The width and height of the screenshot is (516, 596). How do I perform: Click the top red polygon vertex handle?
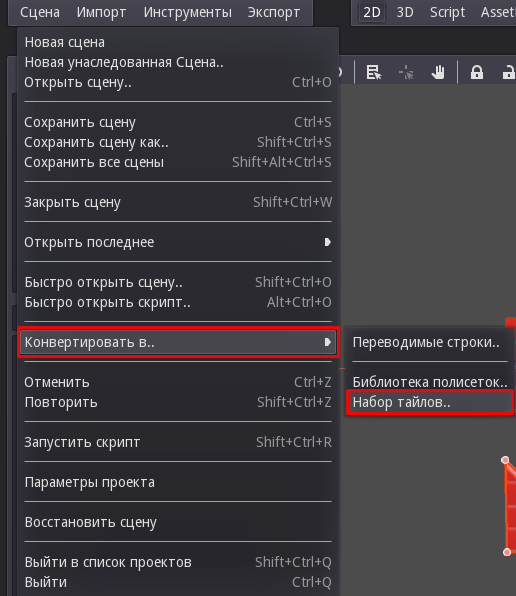point(505,460)
